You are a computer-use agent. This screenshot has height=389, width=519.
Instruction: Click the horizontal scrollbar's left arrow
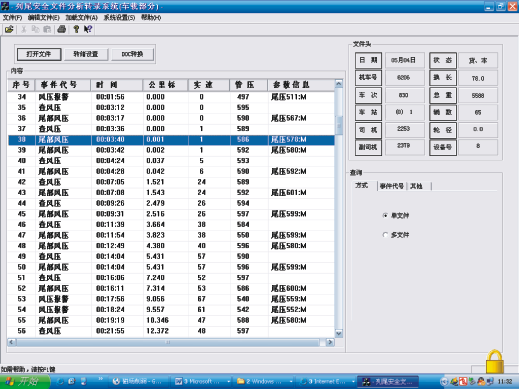point(12,342)
